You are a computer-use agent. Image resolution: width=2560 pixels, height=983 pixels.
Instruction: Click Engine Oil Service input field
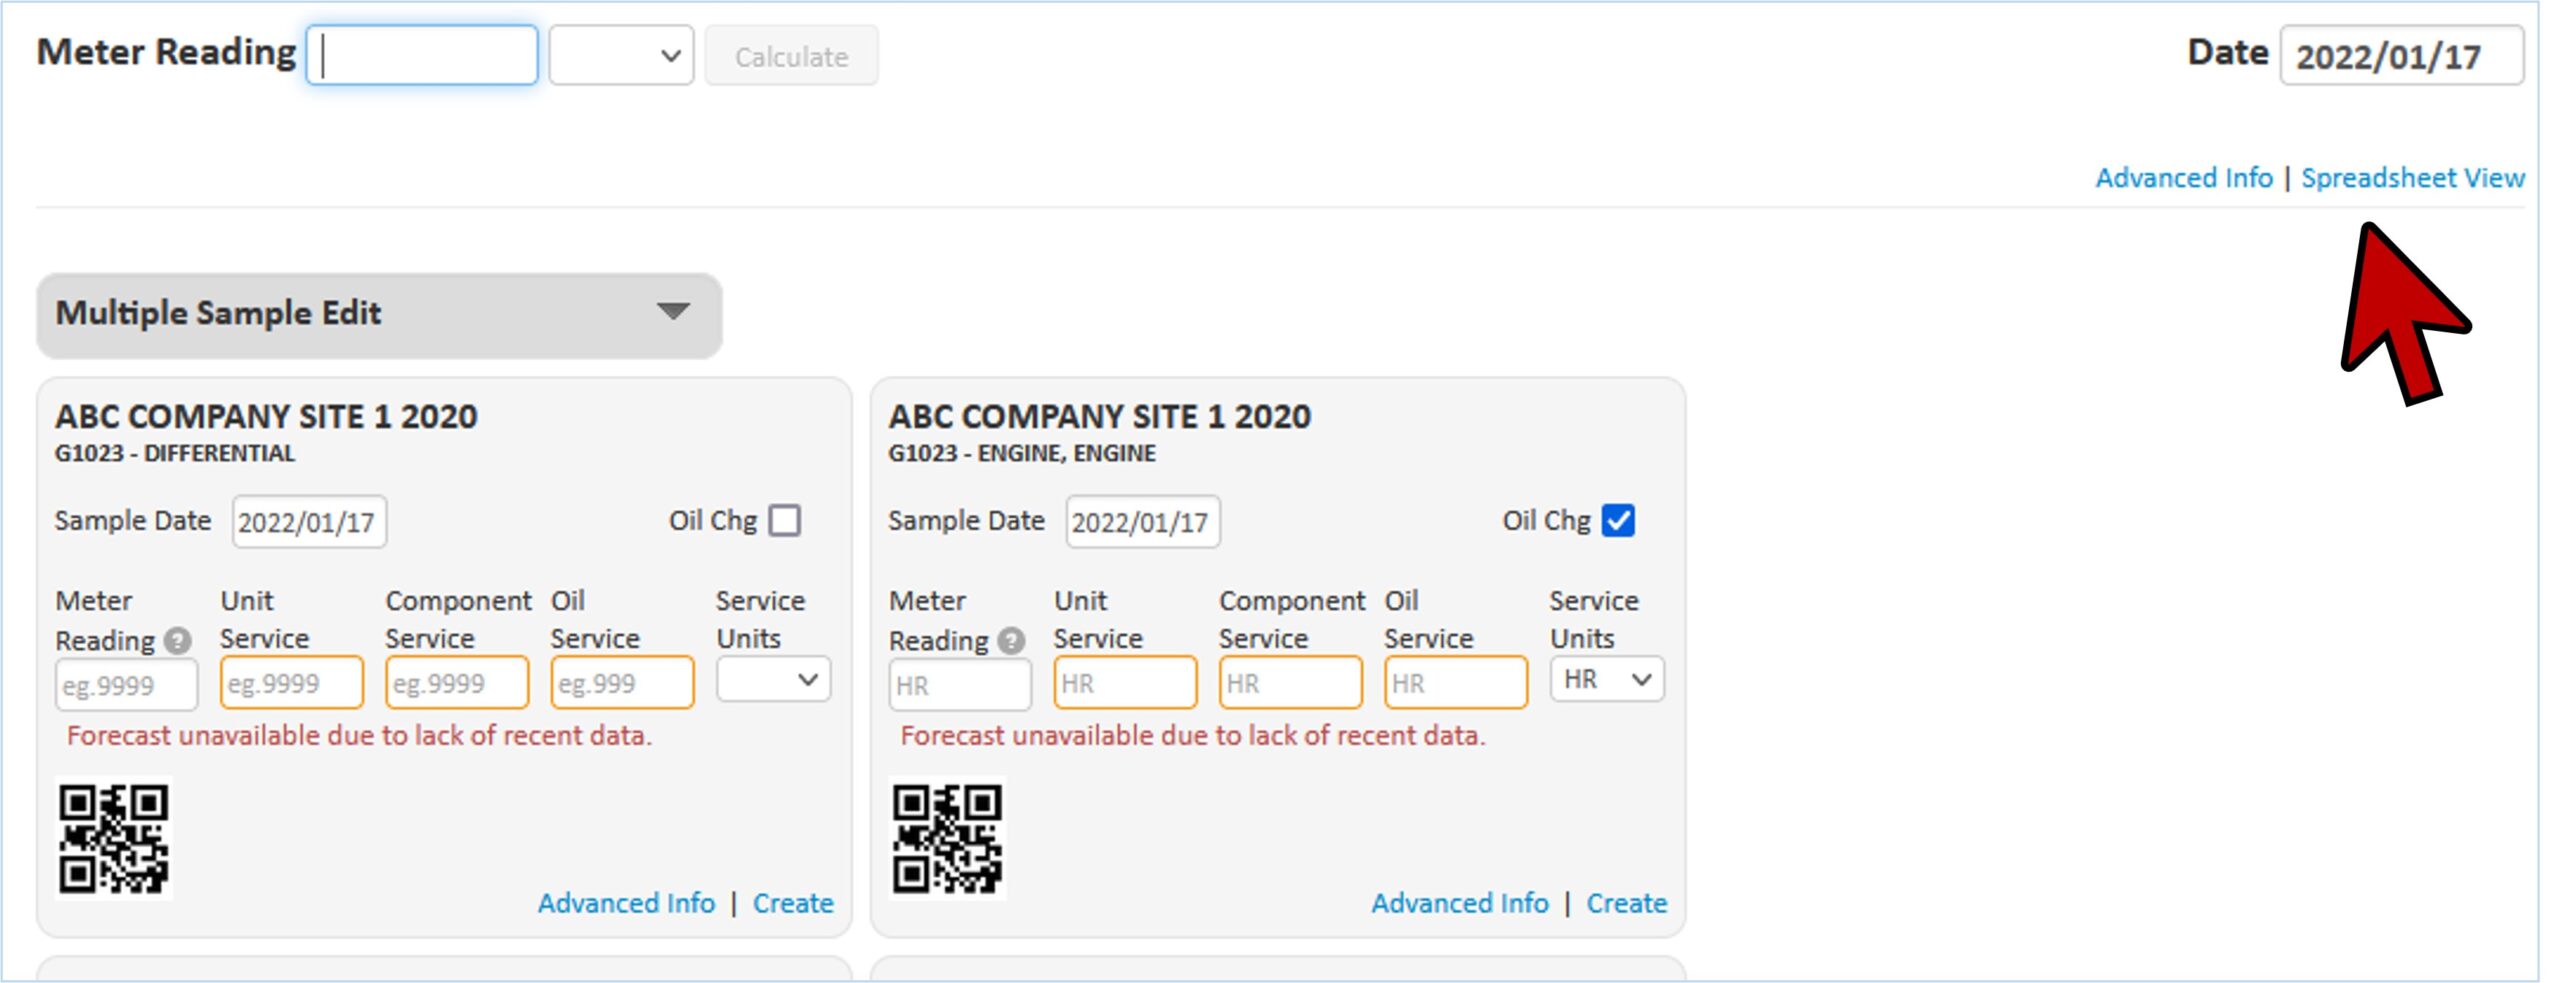1455,683
